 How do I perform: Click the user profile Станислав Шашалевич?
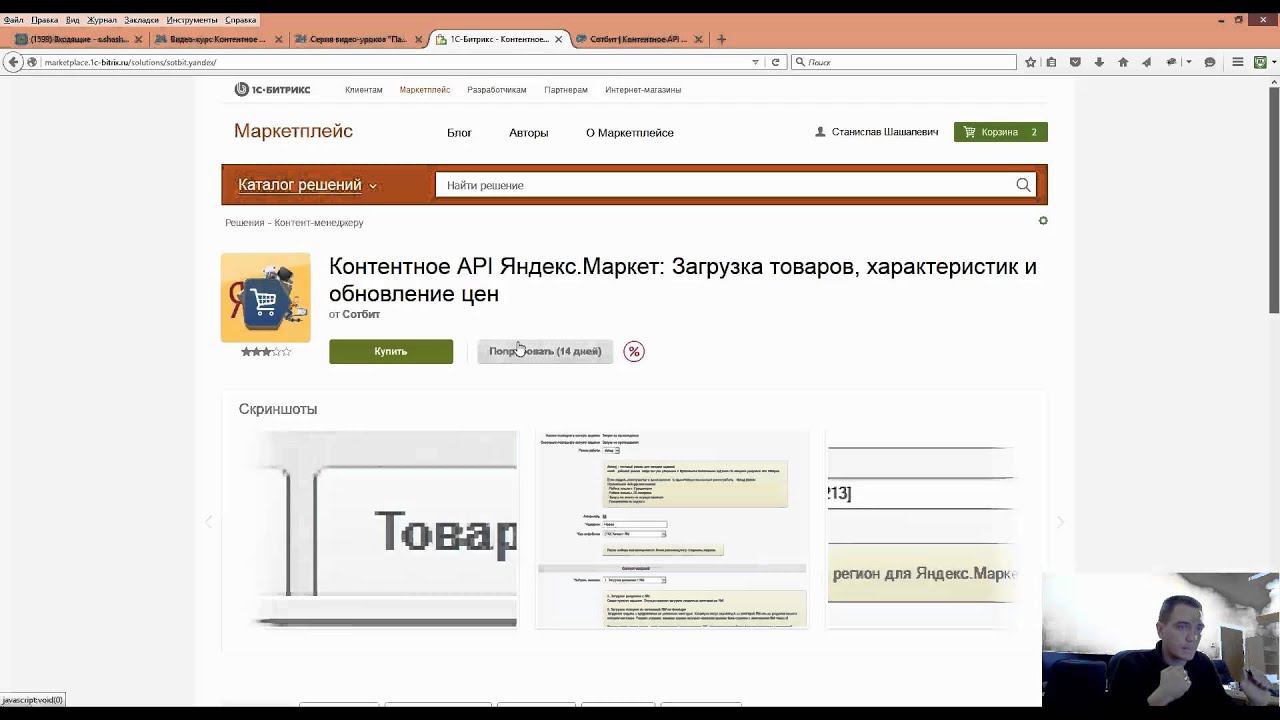point(877,132)
